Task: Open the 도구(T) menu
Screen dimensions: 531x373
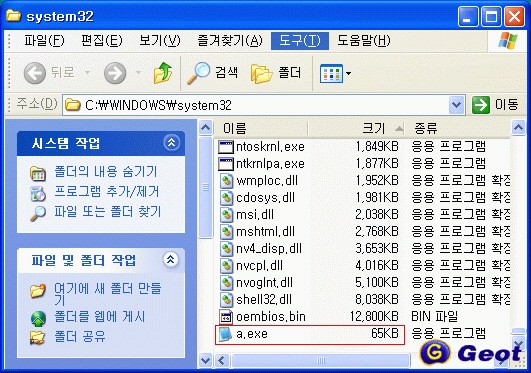Action: (300, 41)
